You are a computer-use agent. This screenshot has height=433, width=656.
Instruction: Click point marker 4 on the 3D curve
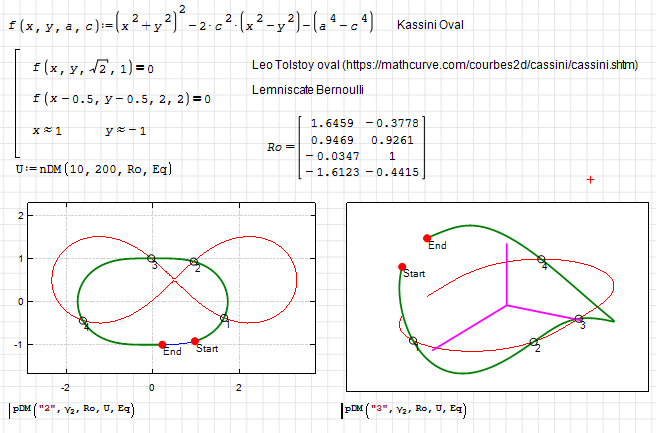[541, 260]
